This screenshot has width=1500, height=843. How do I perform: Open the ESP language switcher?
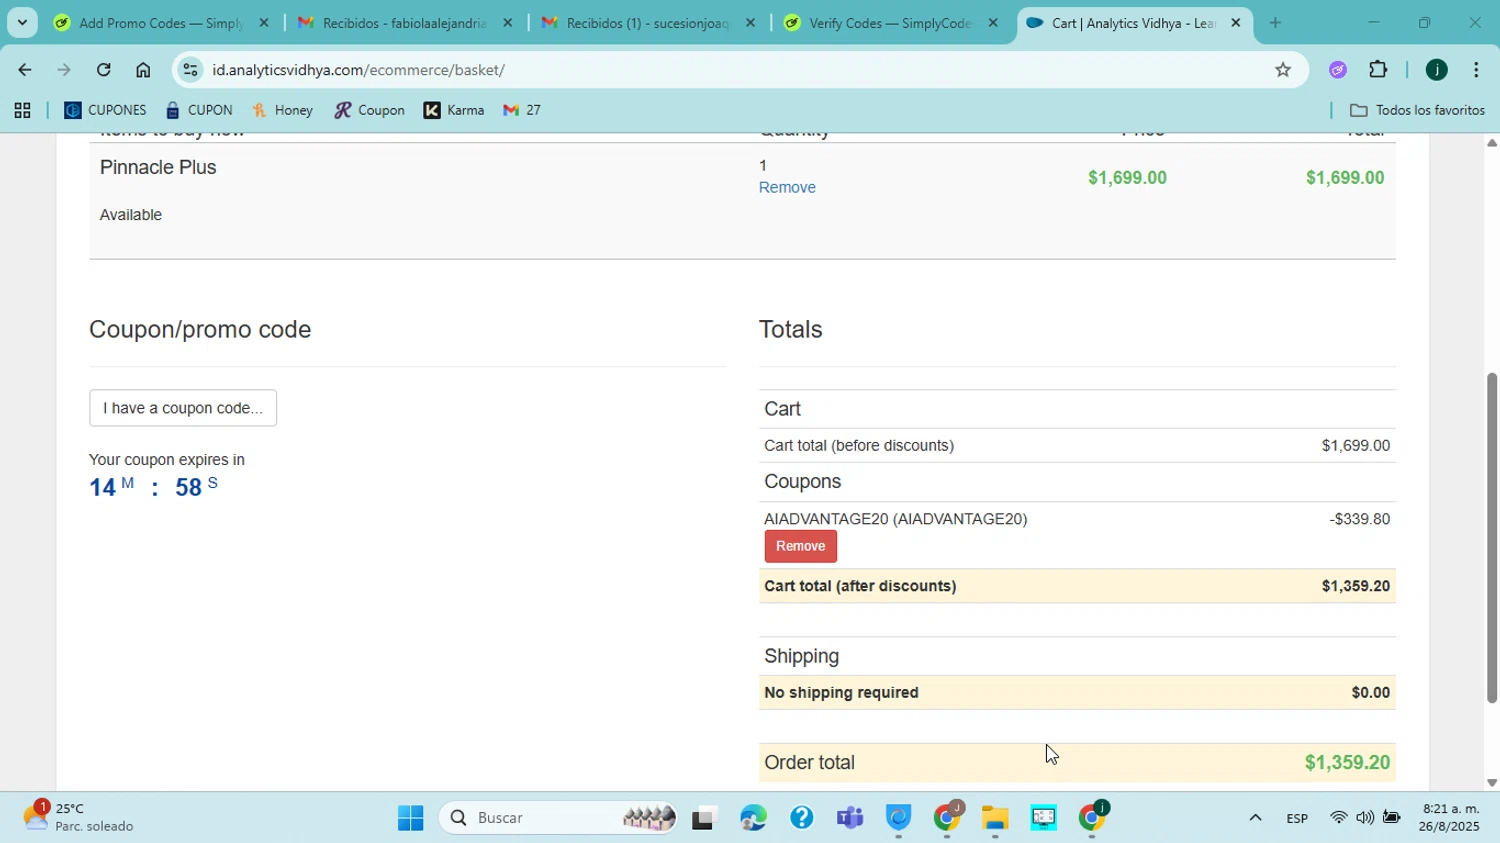point(1297,819)
